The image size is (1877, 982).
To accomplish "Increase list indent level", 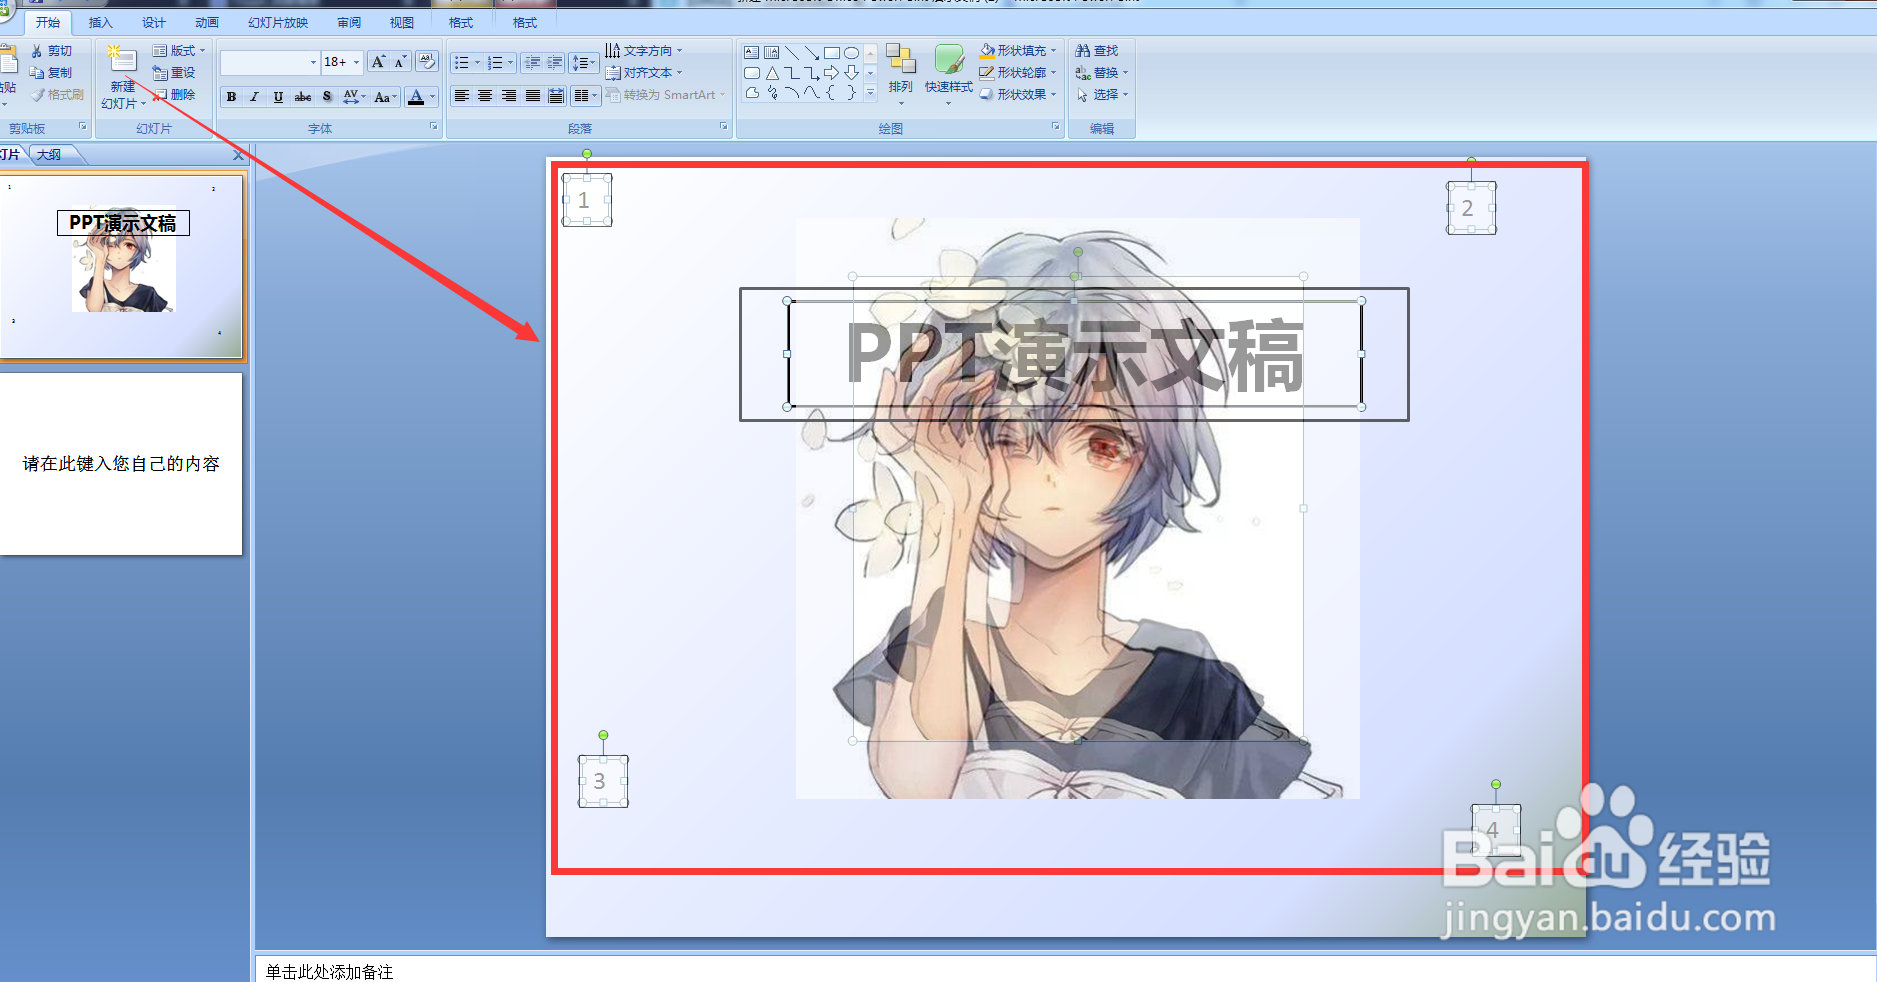I will coord(555,63).
